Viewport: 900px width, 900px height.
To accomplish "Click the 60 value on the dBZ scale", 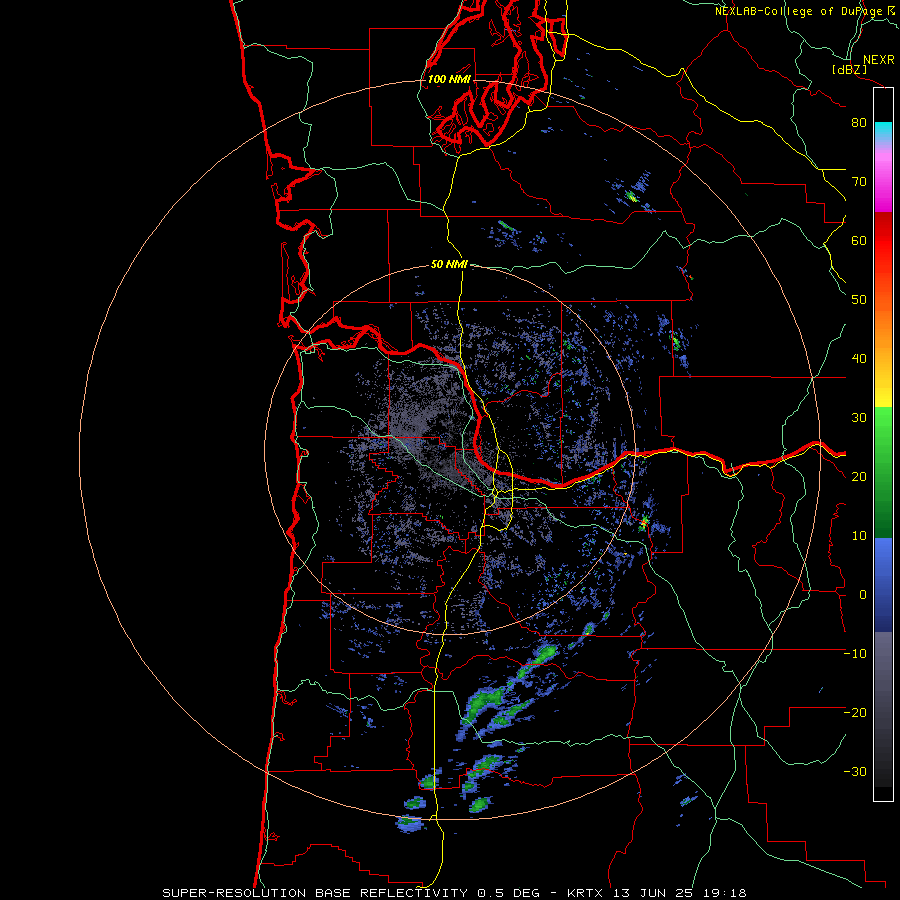I will (859, 241).
